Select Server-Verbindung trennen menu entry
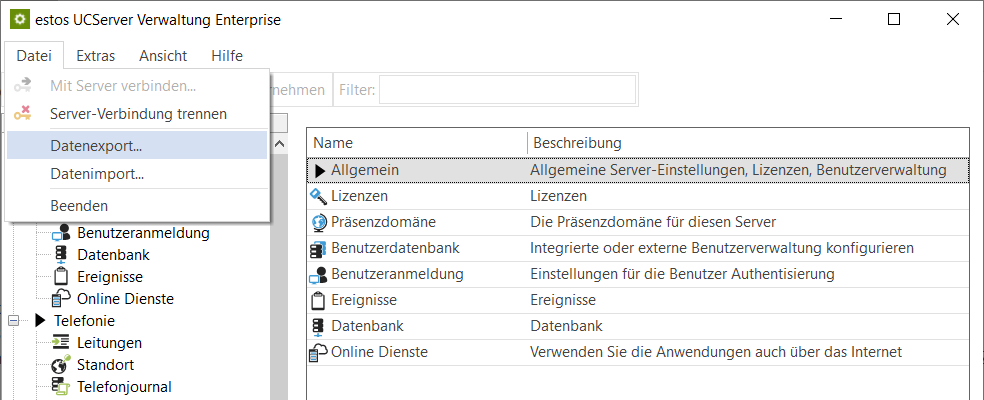The width and height of the screenshot is (984, 400). (x=138, y=114)
